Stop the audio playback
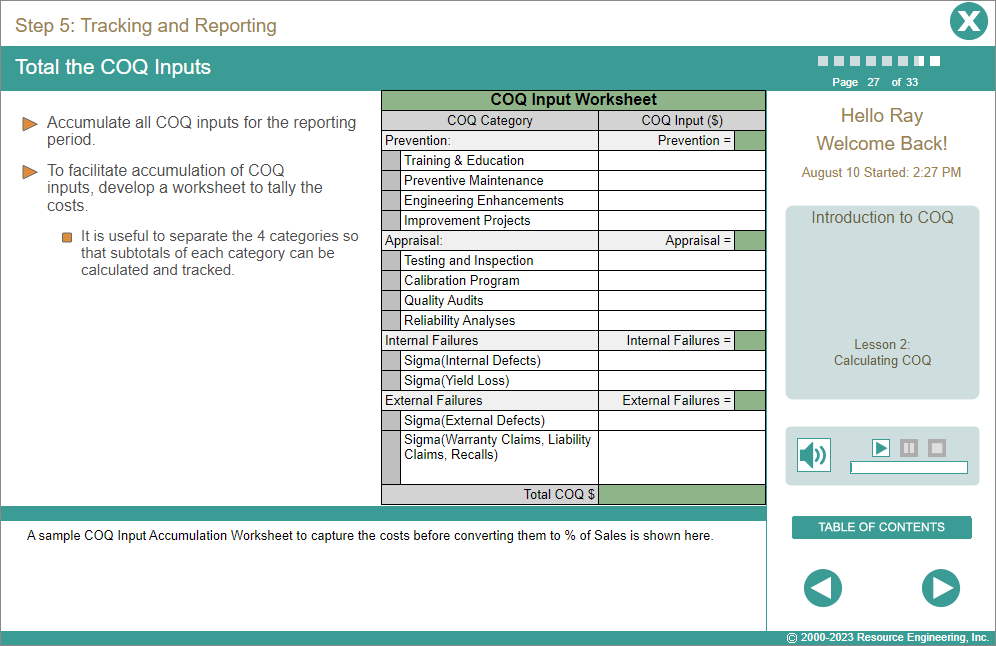996x646 pixels. (x=937, y=448)
